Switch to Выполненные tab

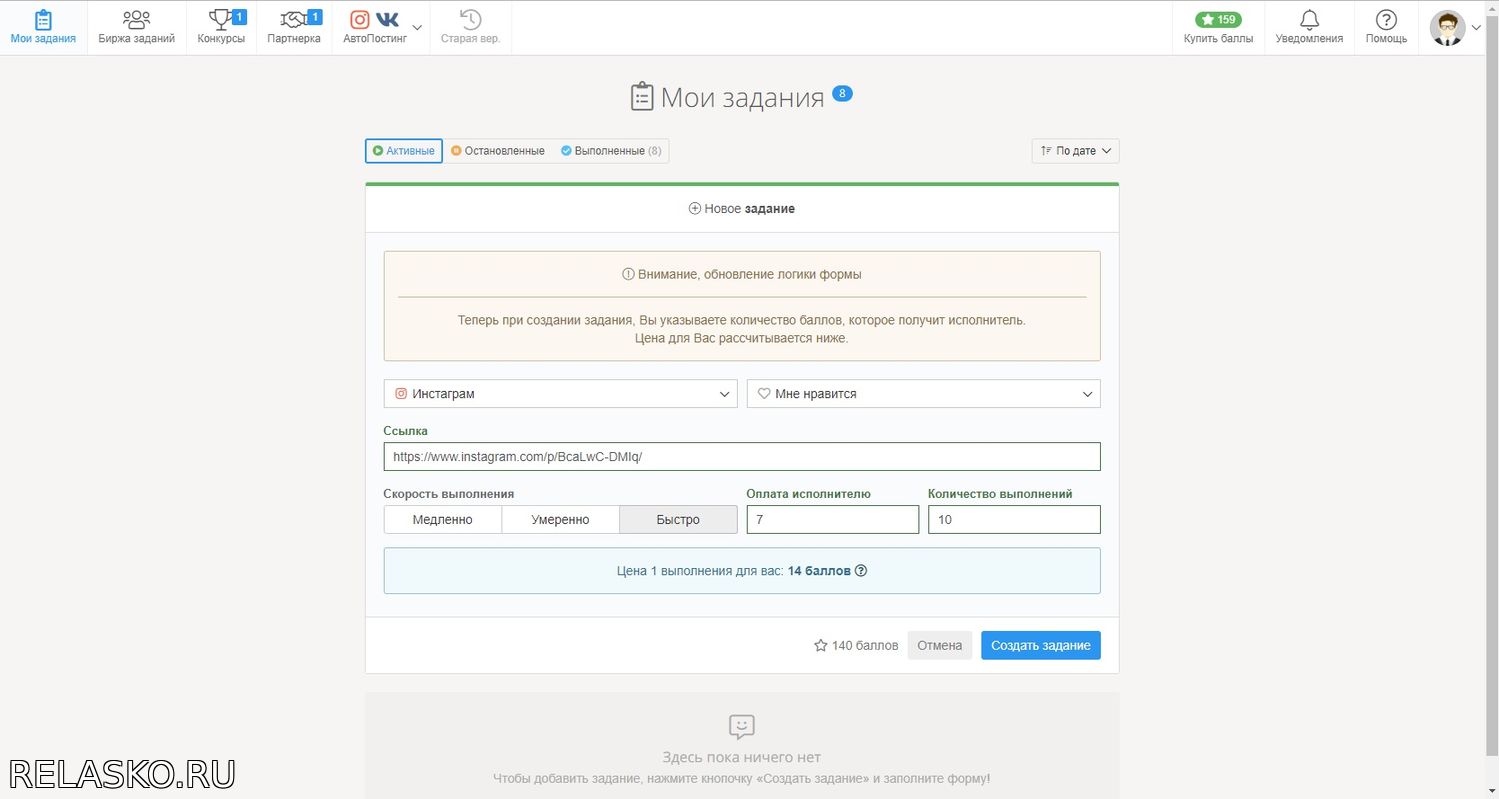[x=610, y=151]
